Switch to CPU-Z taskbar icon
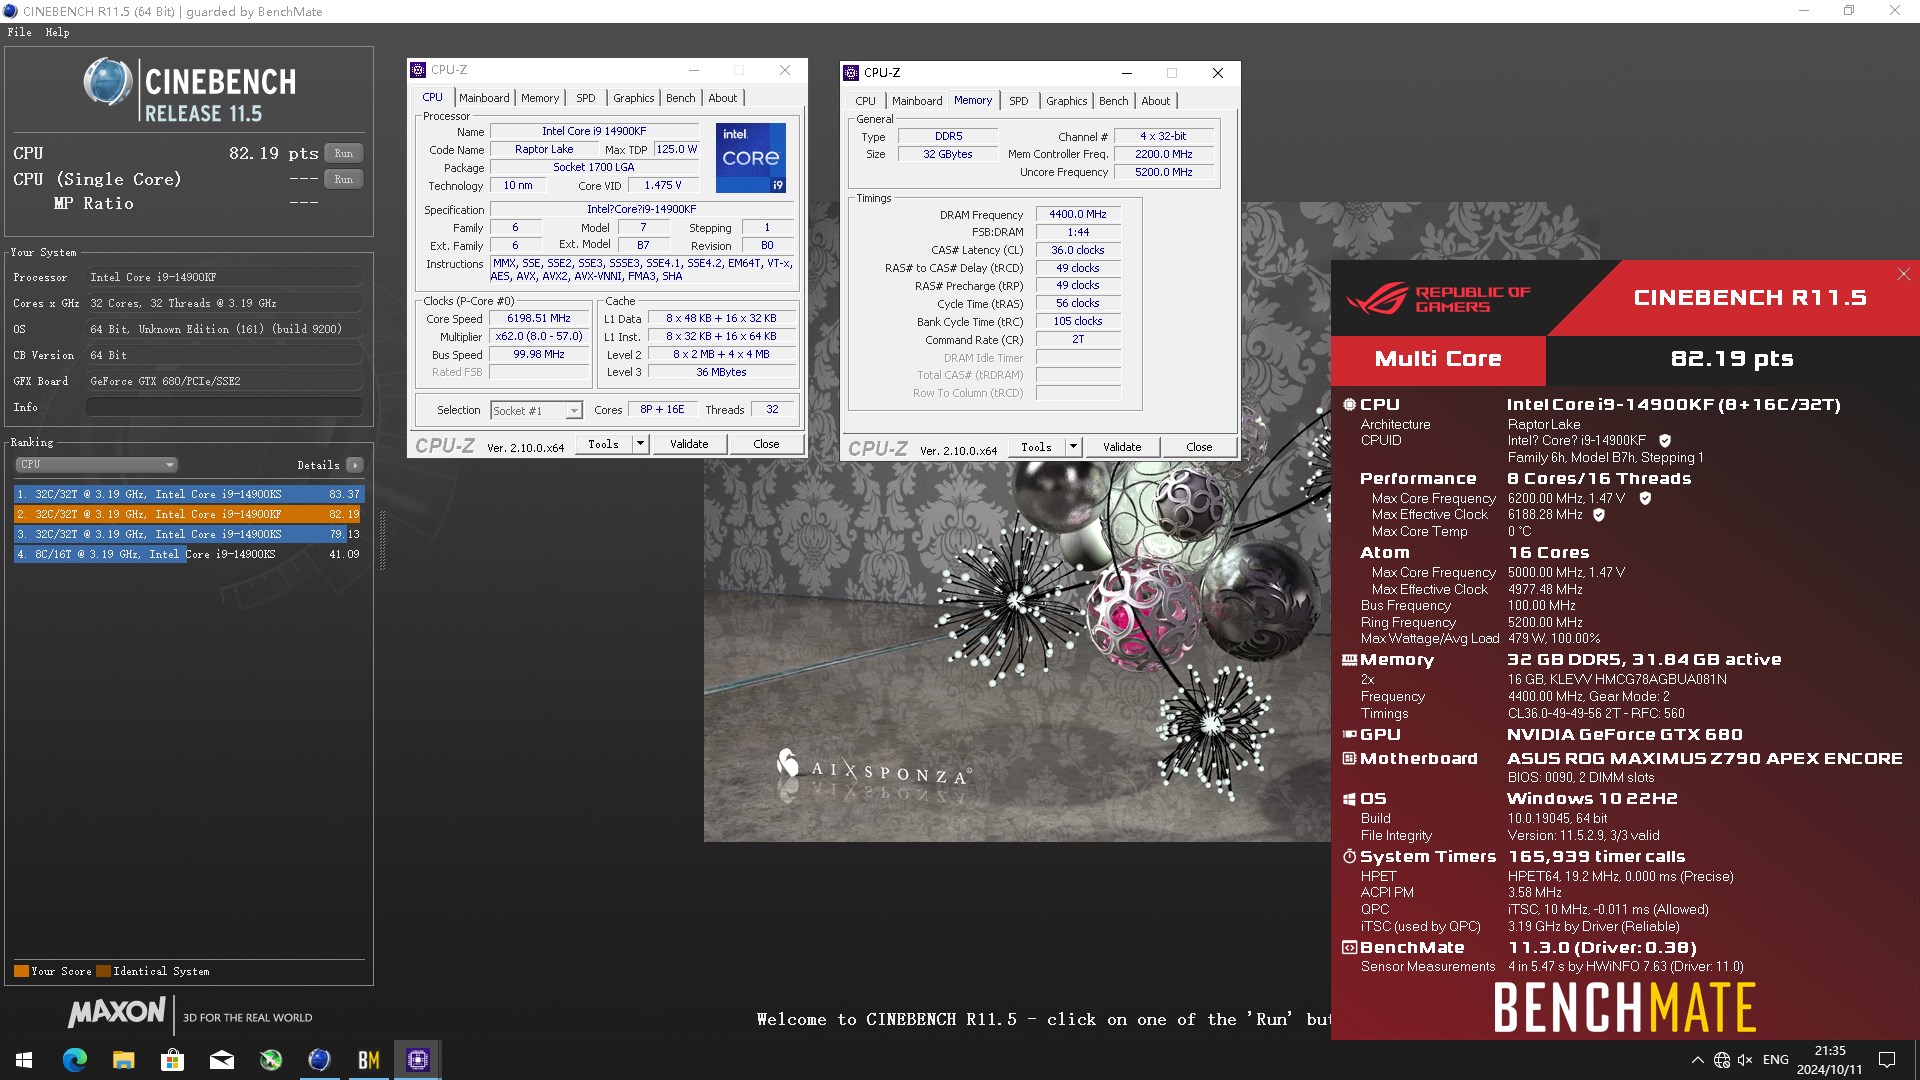This screenshot has height=1080, width=1920. (417, 1060)
